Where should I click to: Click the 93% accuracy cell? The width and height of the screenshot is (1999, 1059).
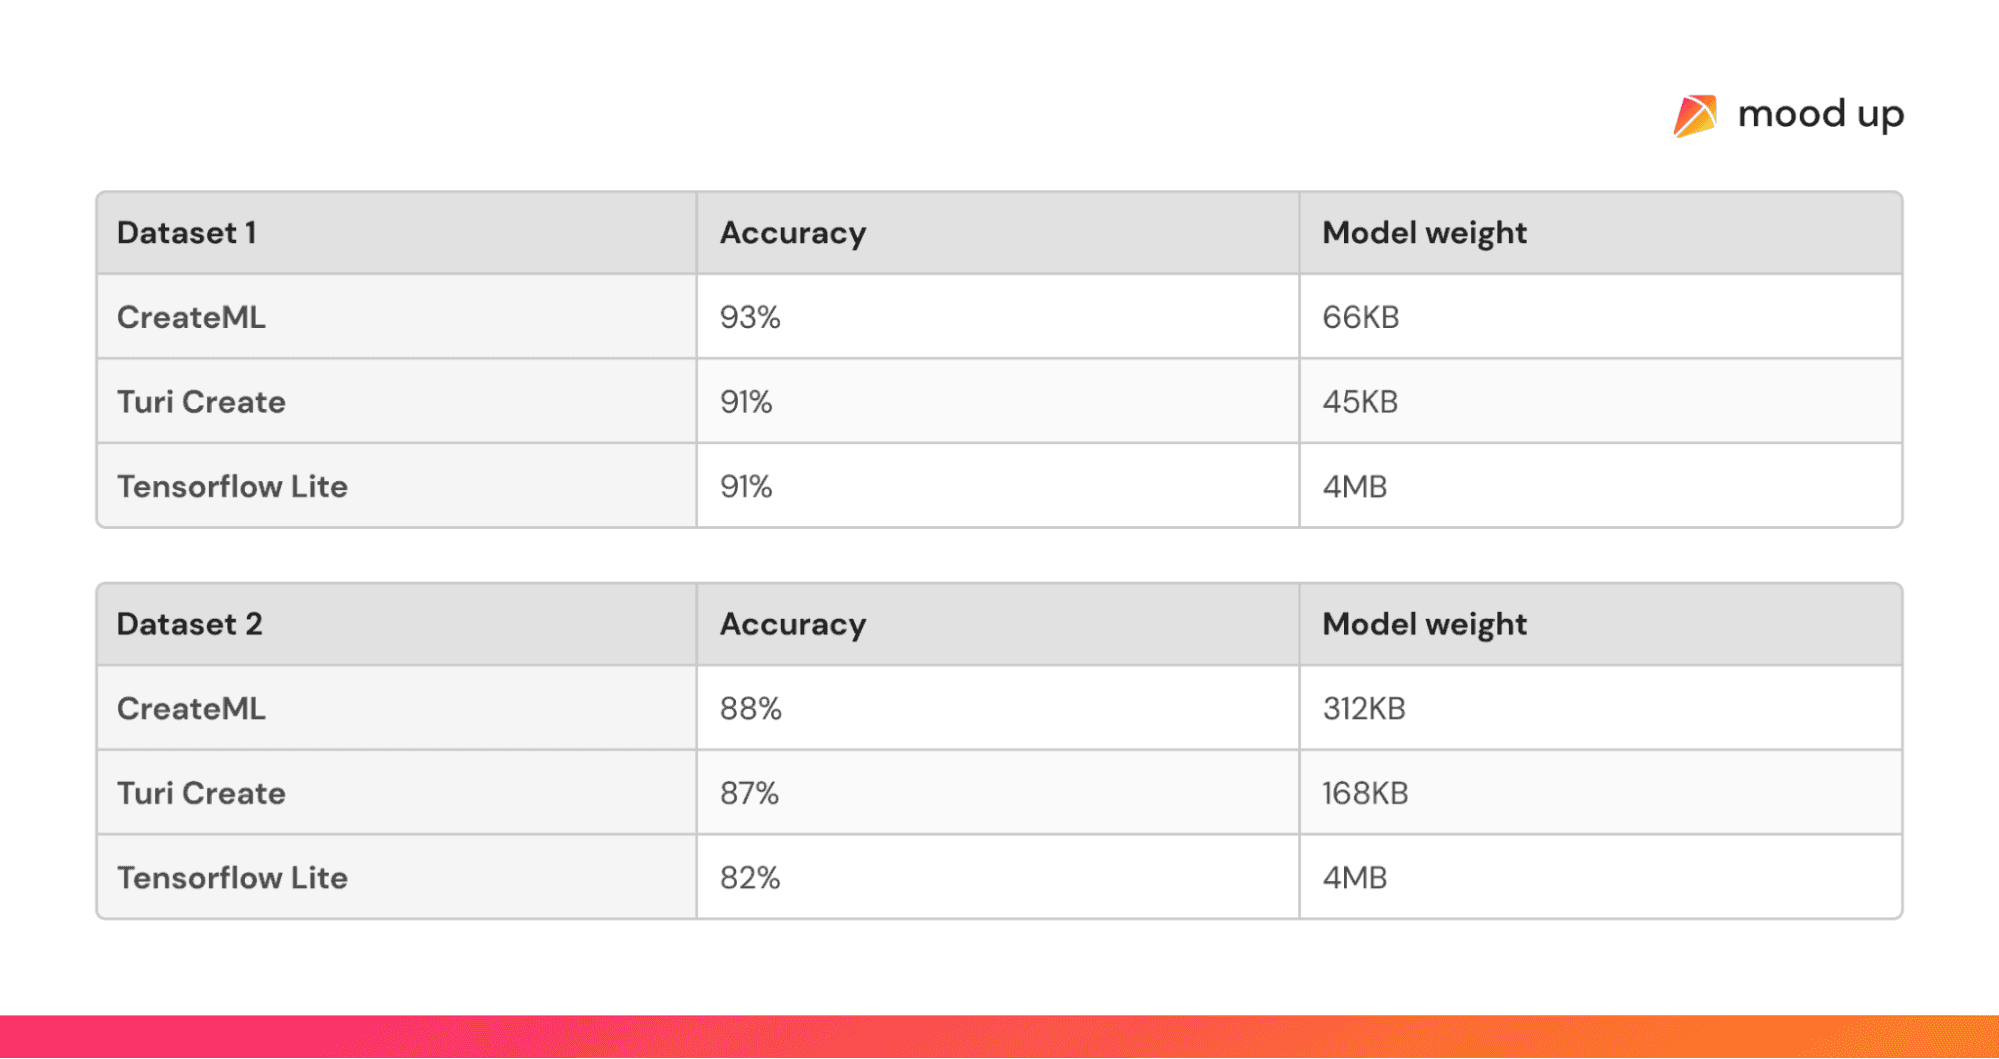pos(750,317)
